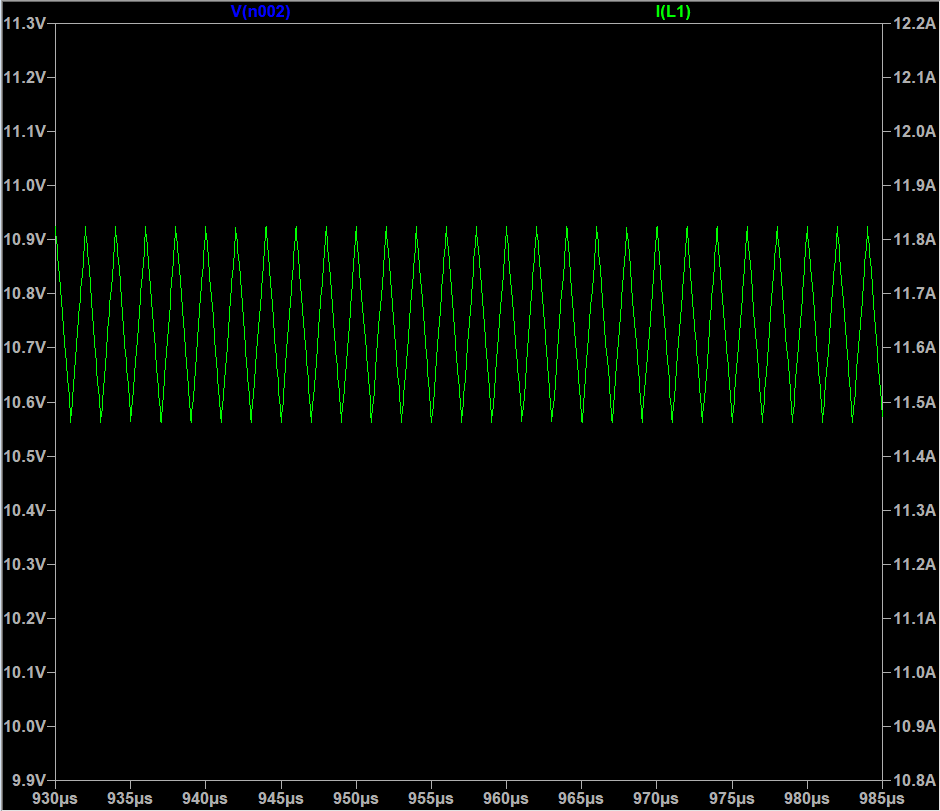Screen dimensions: 940x811
Task: Click the 11.0A right axis label
Action: (x=915, y=673)
